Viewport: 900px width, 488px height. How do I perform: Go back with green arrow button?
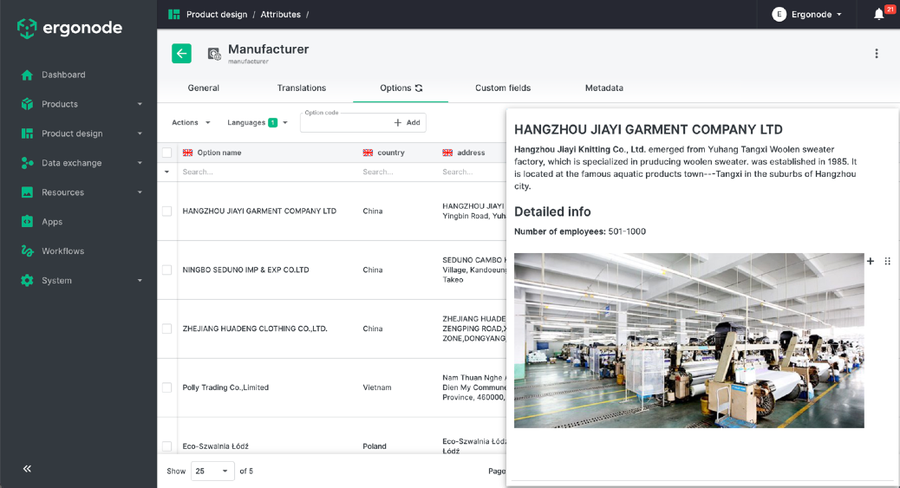pyautogui.click(x=181, y=53)
